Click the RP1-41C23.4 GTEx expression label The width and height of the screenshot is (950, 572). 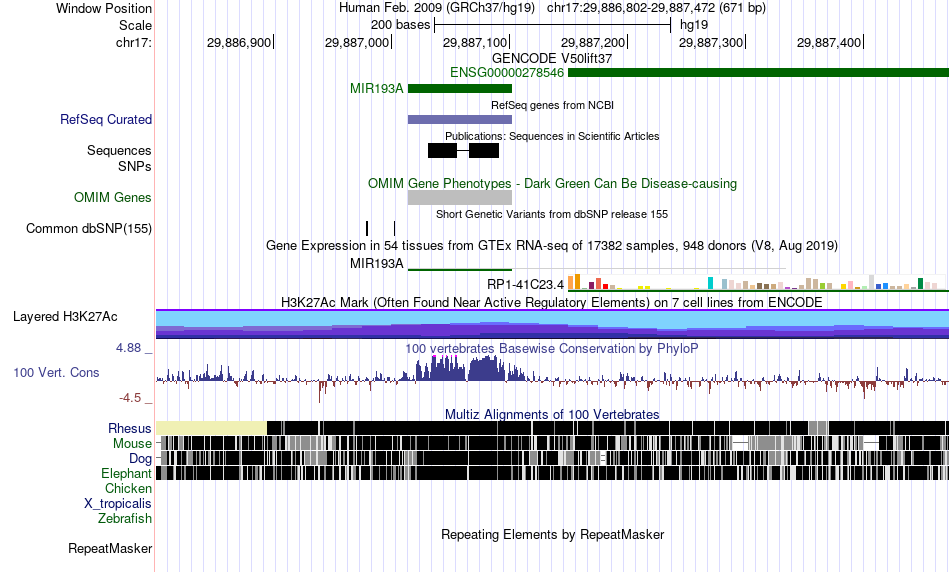point(525,284)
